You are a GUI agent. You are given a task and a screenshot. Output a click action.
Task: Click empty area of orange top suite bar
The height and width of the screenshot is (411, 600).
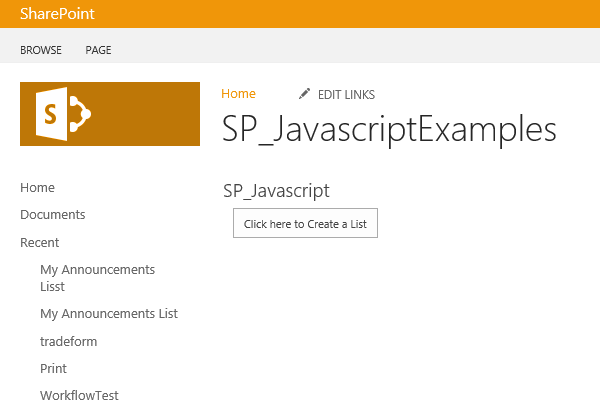[x=350, y=14]
